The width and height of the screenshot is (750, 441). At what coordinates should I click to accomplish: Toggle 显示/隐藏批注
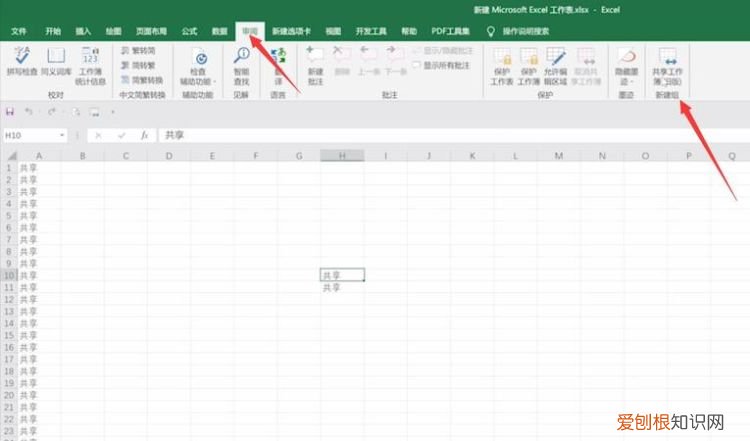[x=442, y=51]
